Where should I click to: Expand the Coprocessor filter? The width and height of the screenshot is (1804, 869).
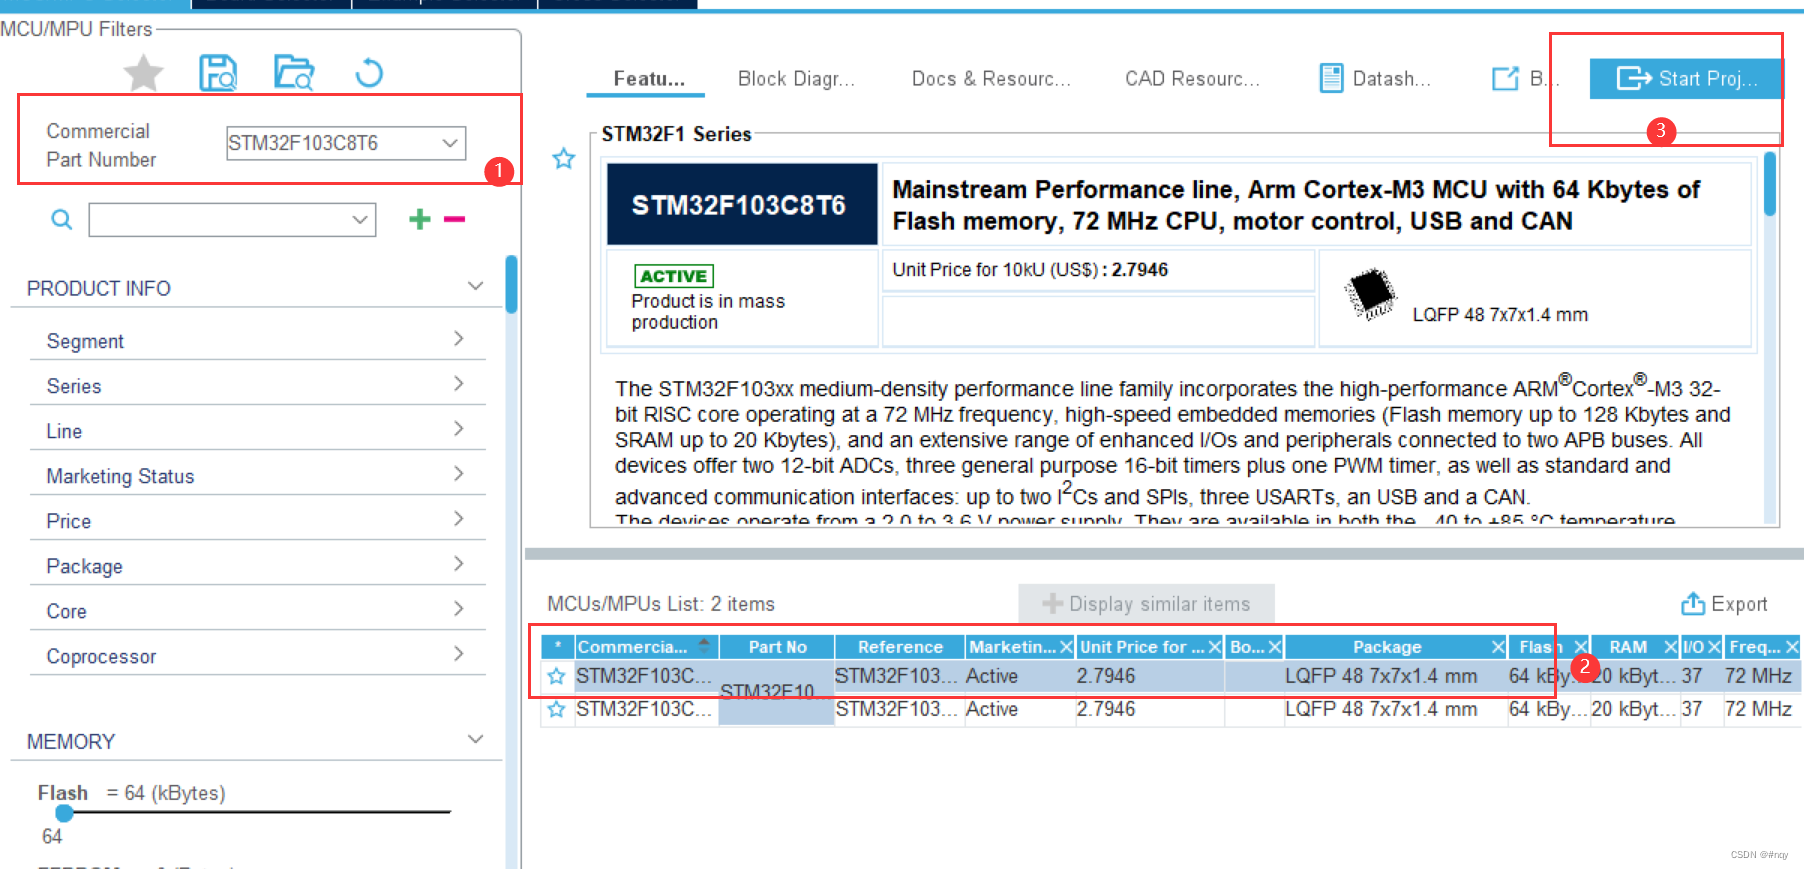459,654
